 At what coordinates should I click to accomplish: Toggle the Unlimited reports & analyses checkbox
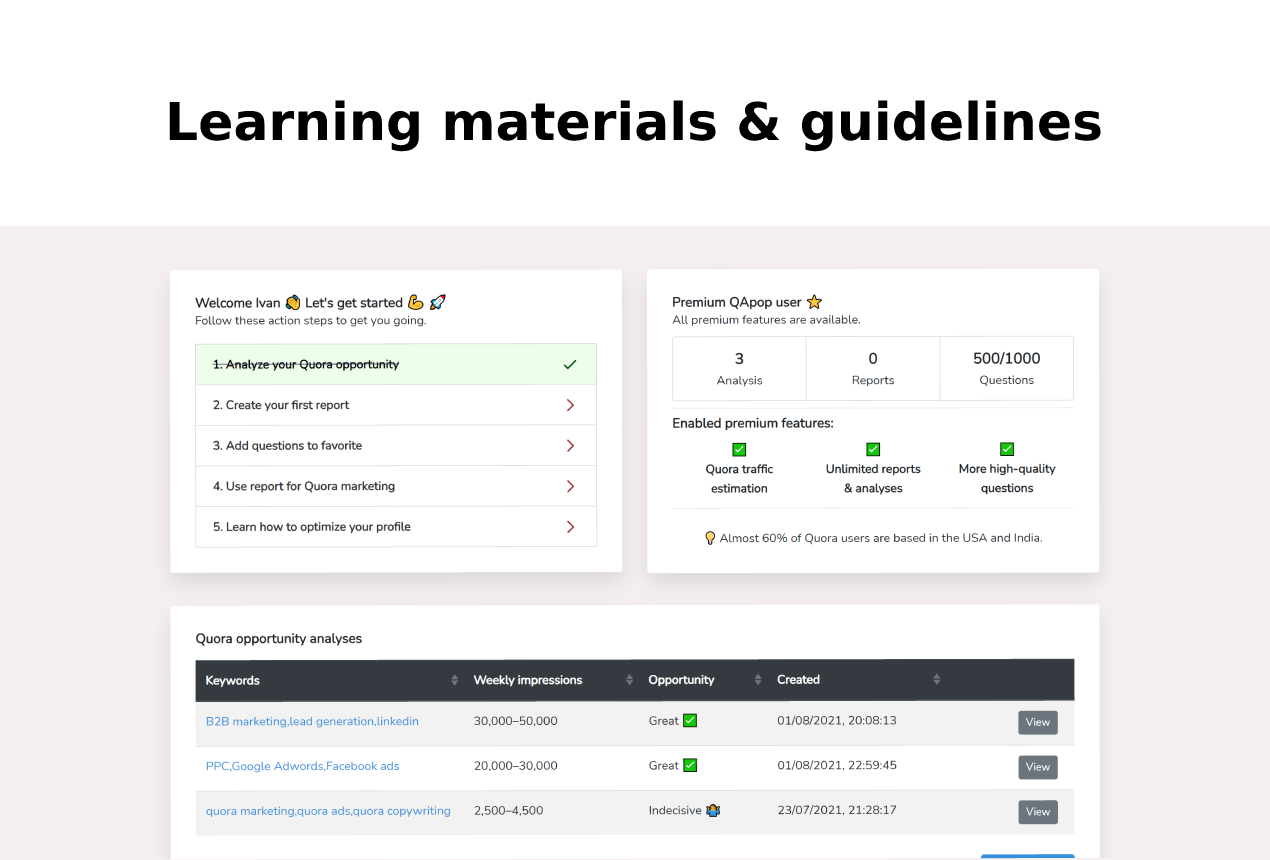(873, 449)
